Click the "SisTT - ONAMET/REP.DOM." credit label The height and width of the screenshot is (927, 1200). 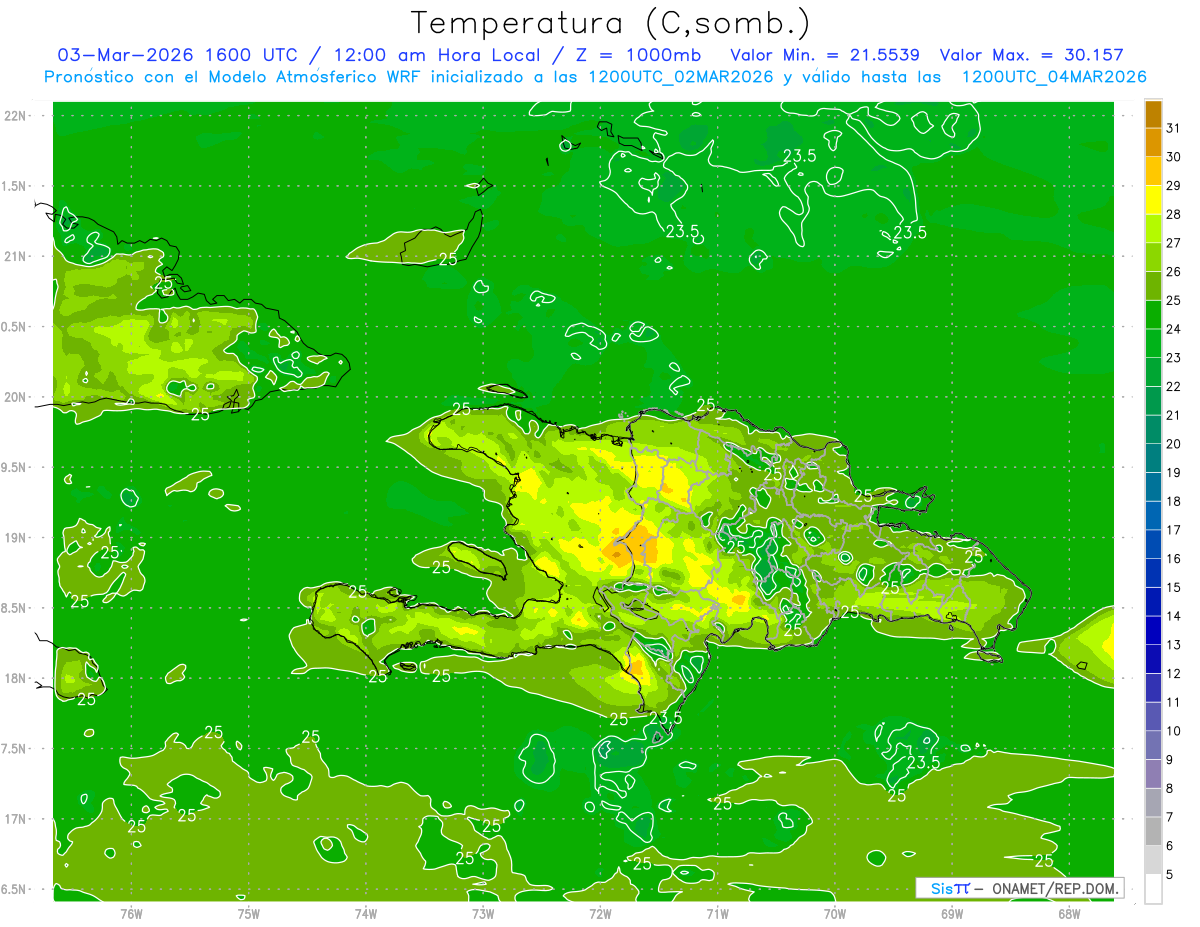click(x=1020, y=888)
